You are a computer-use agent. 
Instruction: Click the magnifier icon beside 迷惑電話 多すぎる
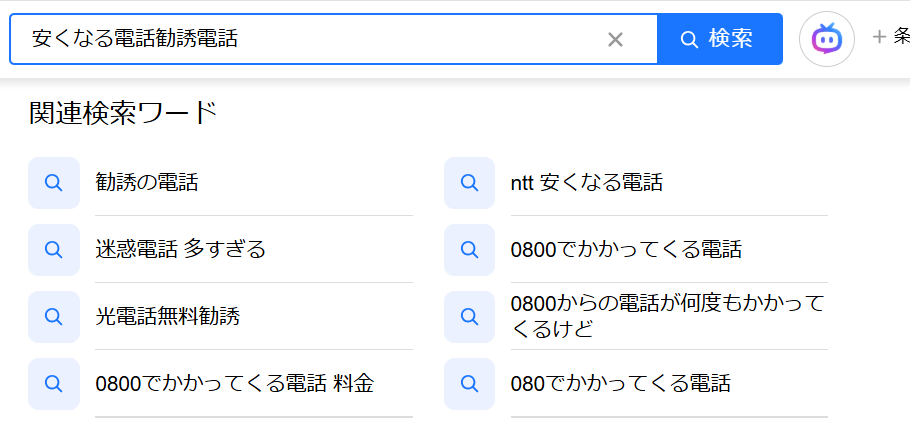pos(54,250)
